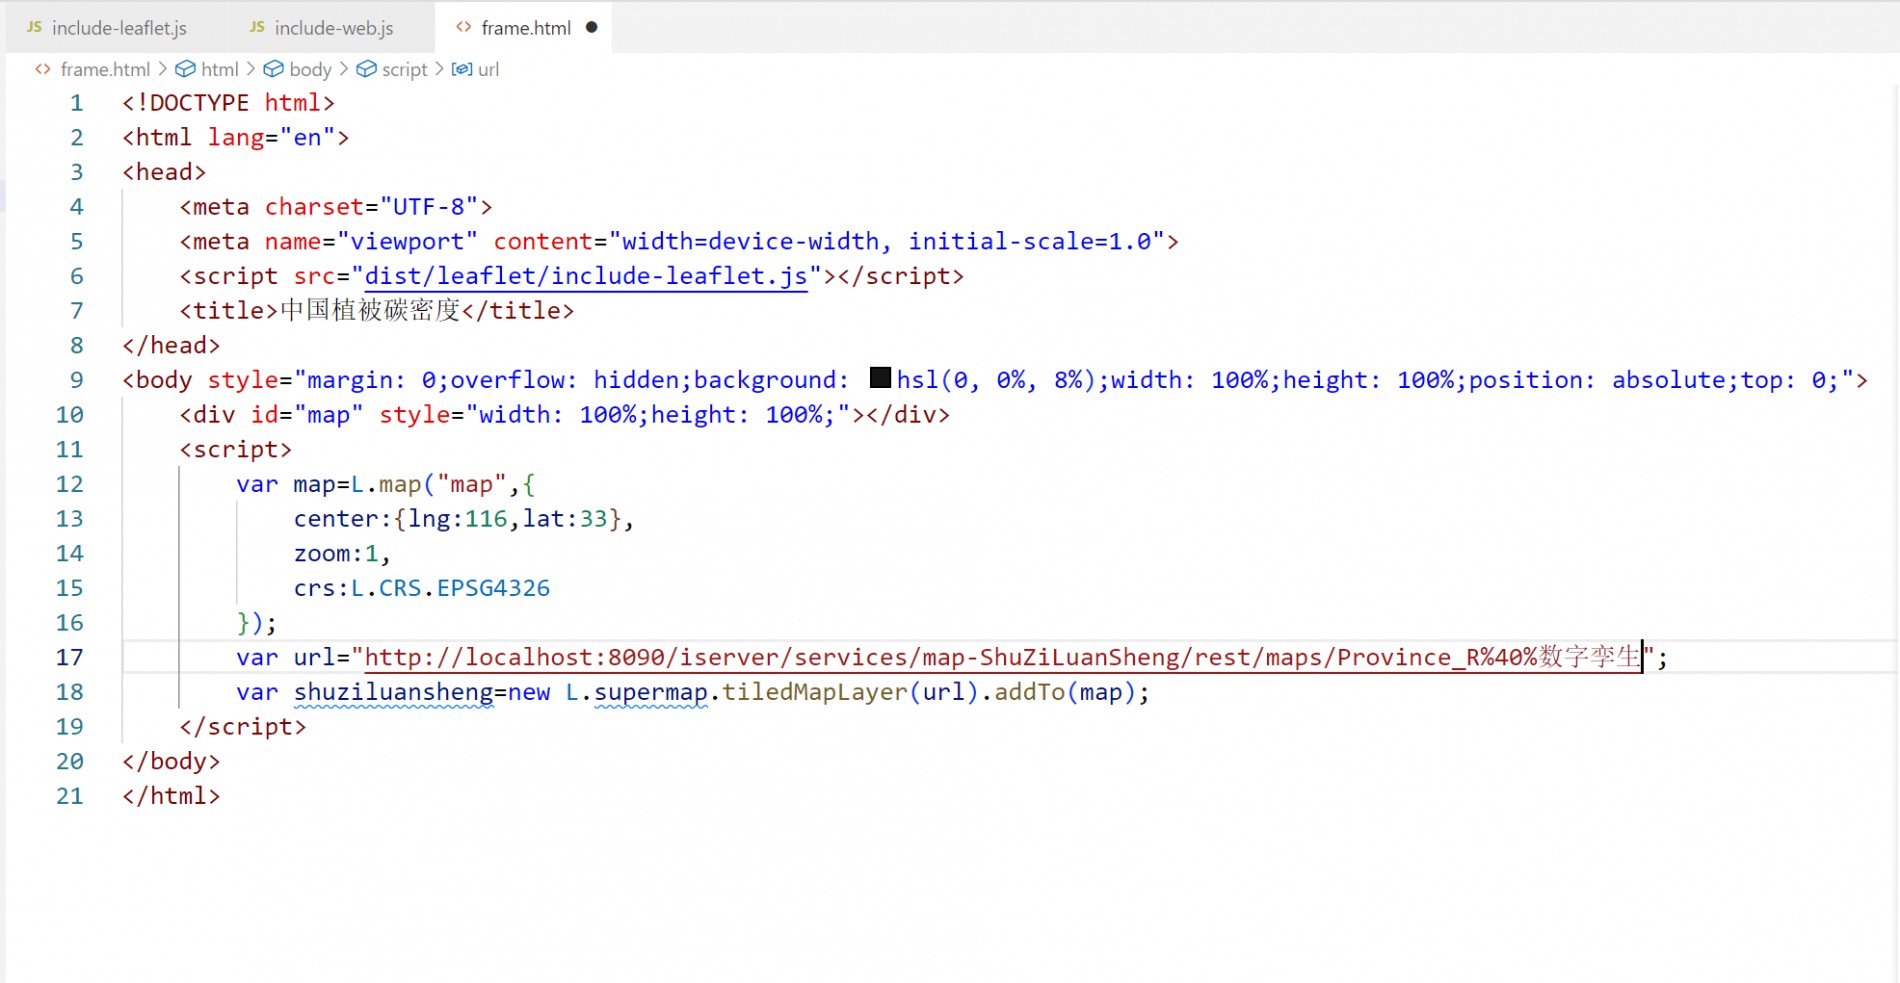
Task: Click L.map("map",{ call text
Action: (x=443, y=484)
